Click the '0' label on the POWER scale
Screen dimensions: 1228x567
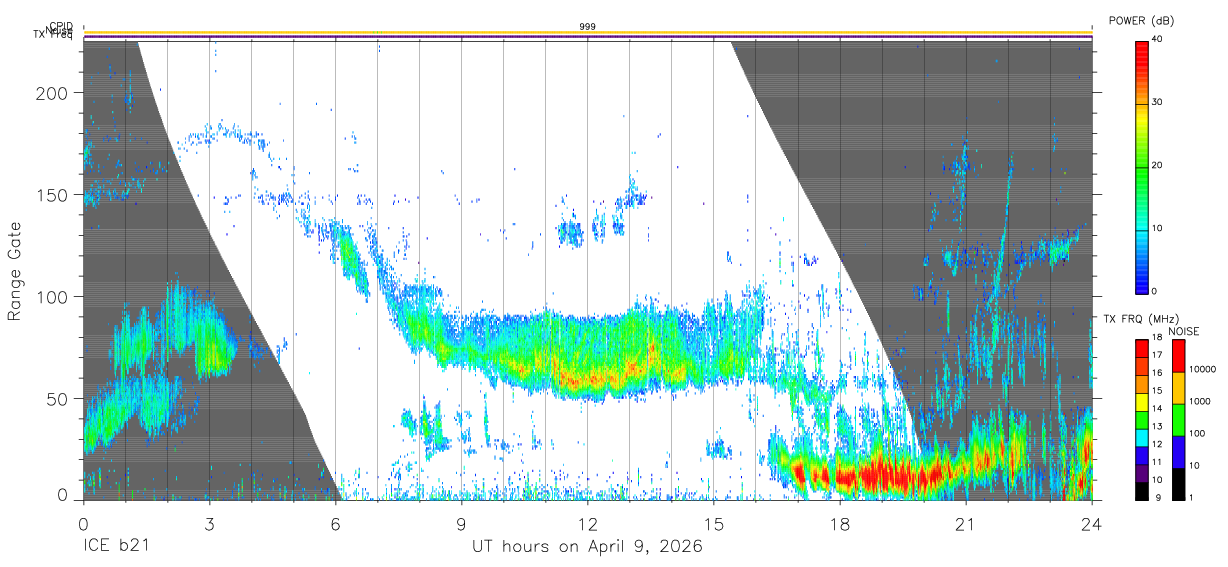tap(1155, 291)
